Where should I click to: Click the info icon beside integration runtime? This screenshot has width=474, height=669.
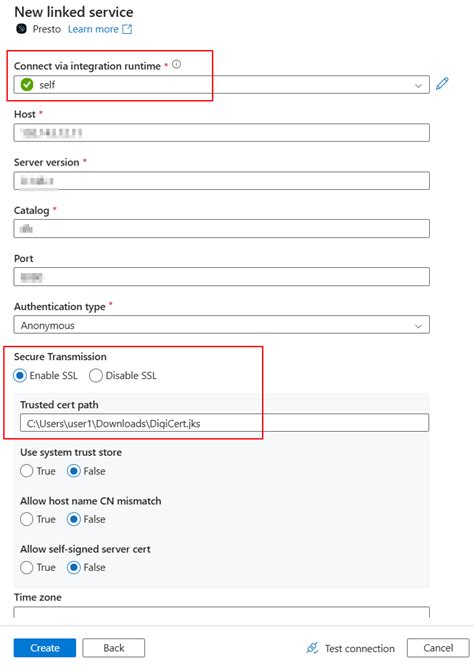pyautogui.click(x=176, y=64)
